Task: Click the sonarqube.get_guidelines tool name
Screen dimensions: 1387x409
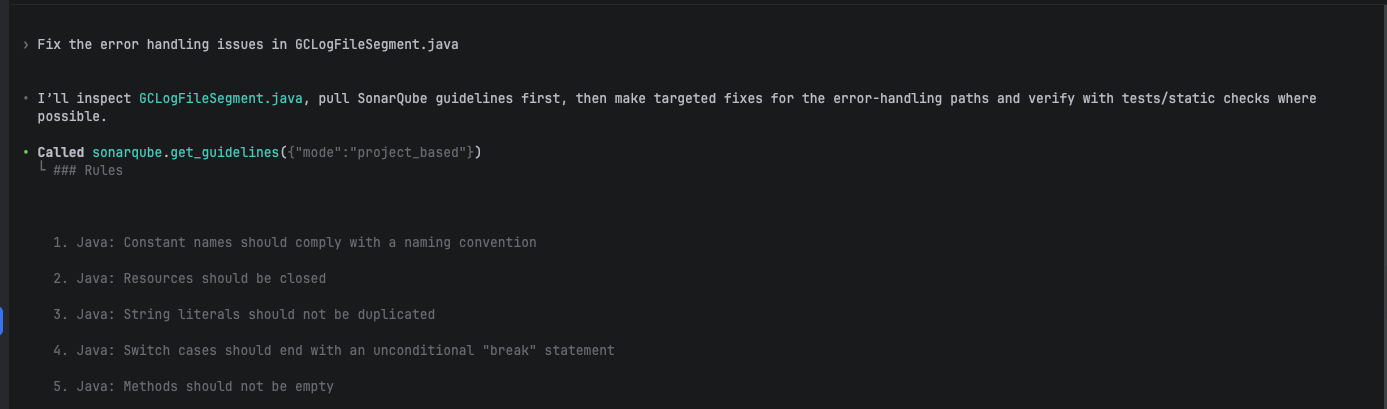Action: click(186, 152)
